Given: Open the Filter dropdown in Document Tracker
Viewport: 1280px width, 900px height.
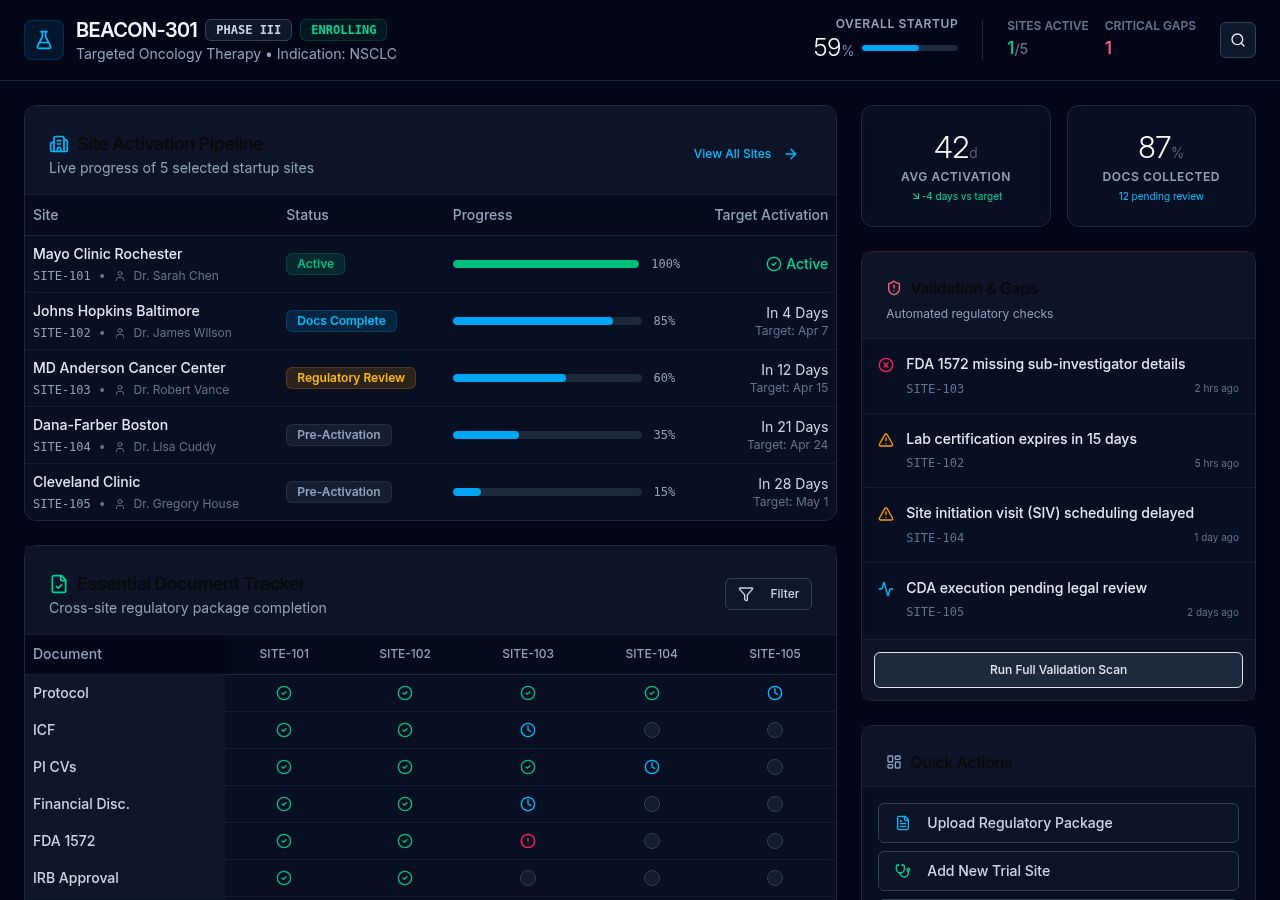Looking at the screenshot, I should tap(768, 594).
